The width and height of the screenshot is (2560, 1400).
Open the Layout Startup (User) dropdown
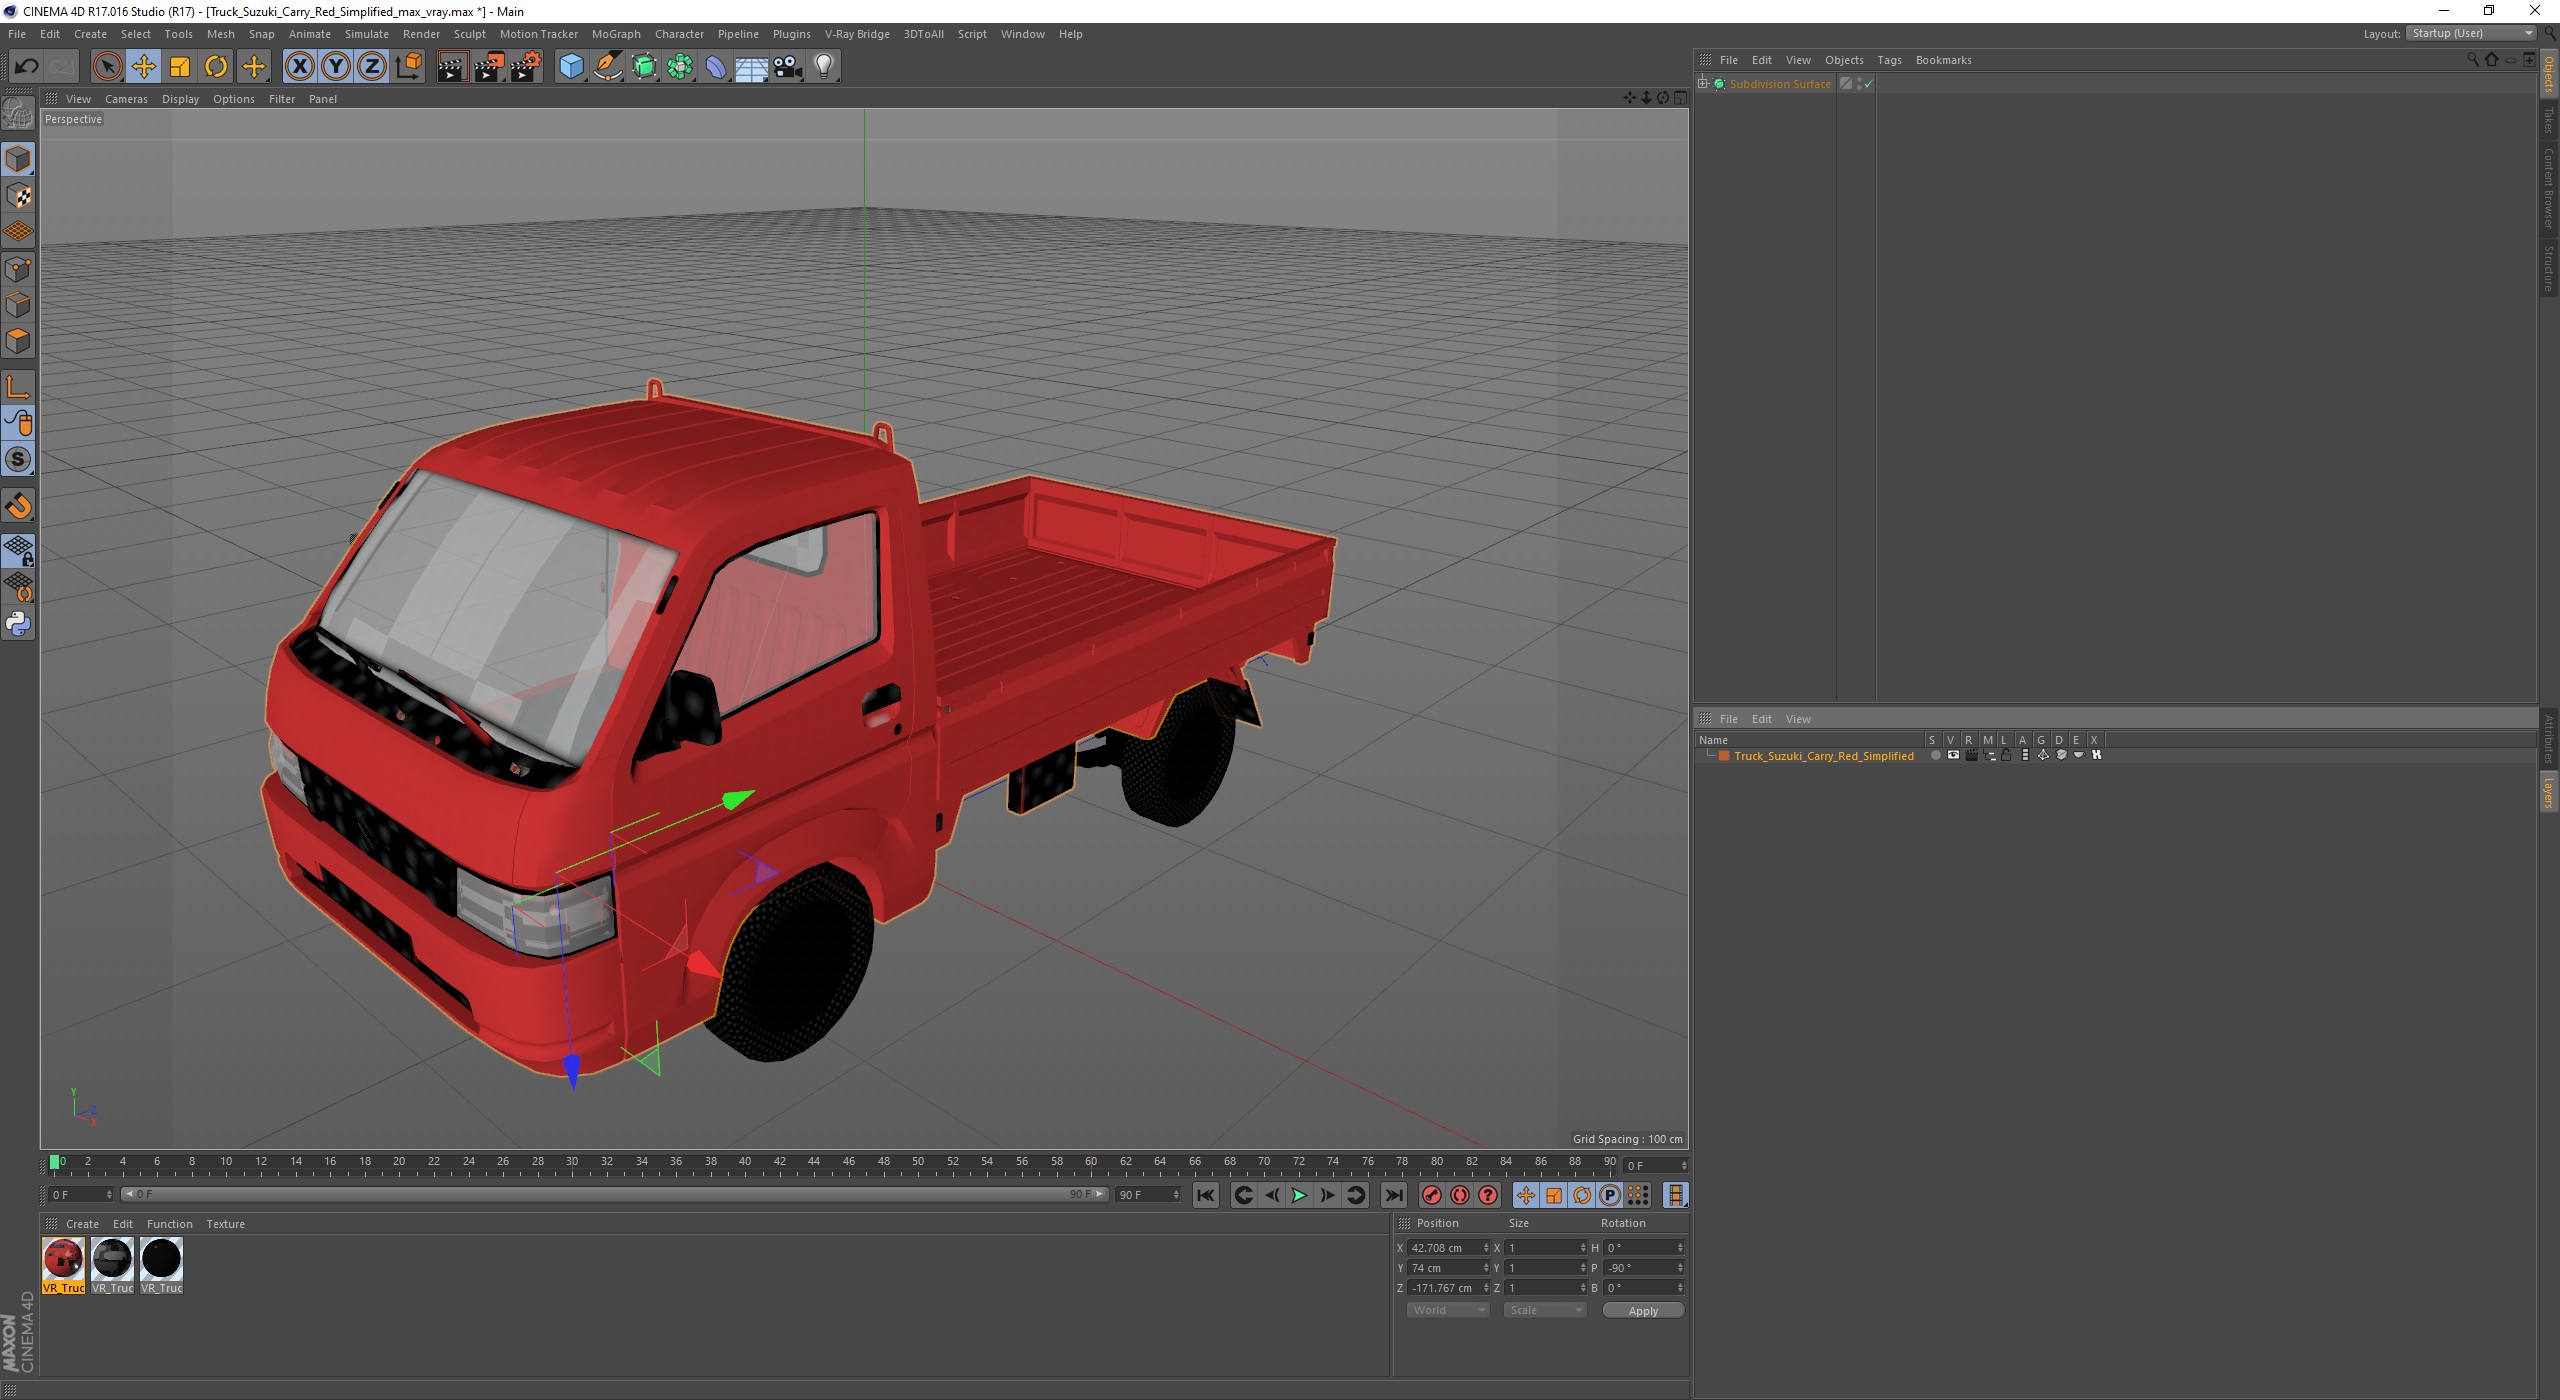tap(2471, 33)
